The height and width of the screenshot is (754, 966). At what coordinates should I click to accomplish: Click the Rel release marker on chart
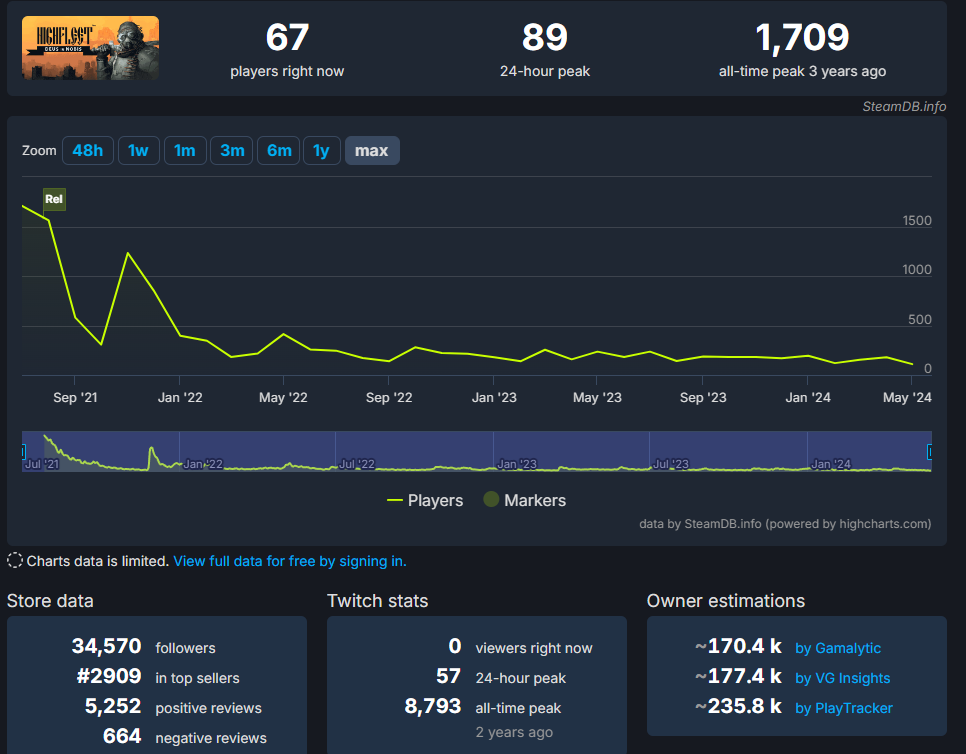click(54, 199)
